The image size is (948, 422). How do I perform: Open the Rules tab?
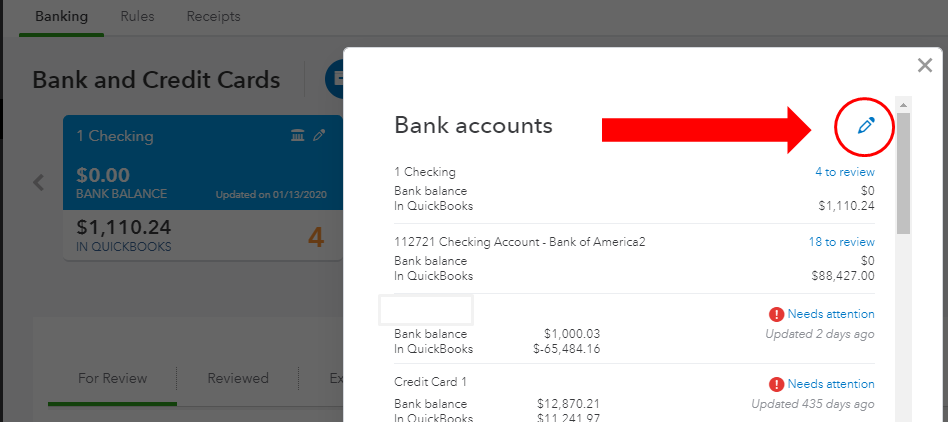click(x=137, y=16)
